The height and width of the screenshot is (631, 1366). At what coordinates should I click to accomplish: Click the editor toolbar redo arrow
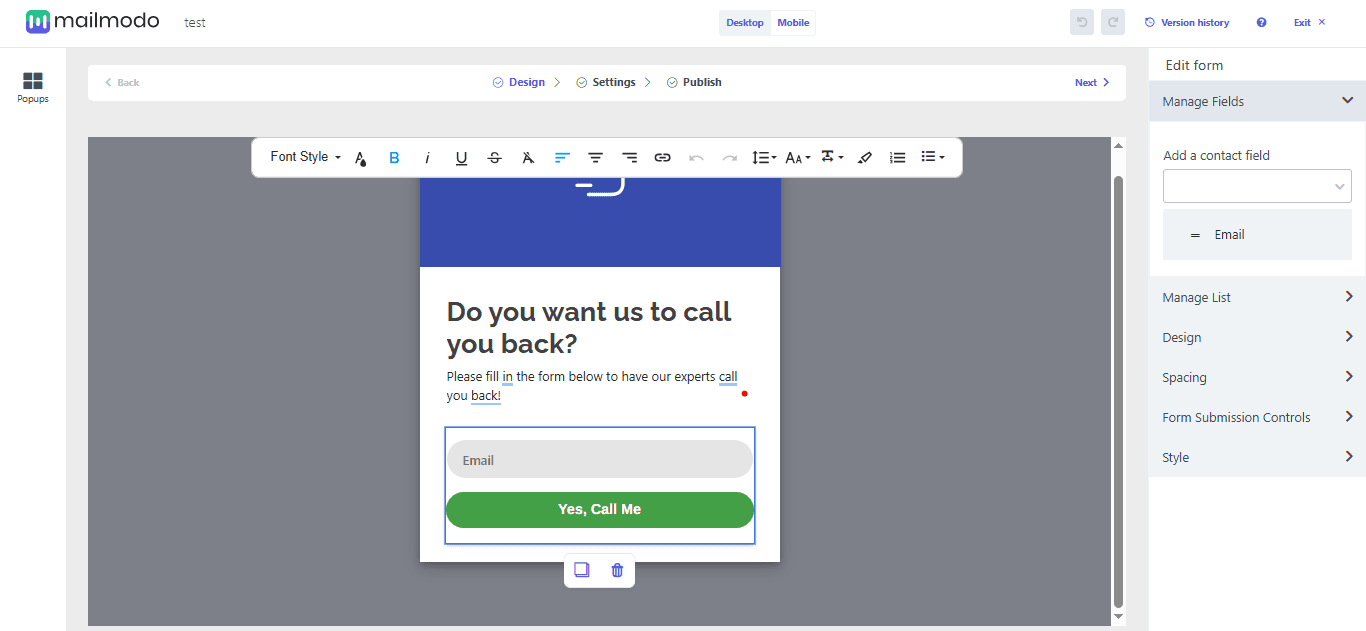[x=730, y=158]
